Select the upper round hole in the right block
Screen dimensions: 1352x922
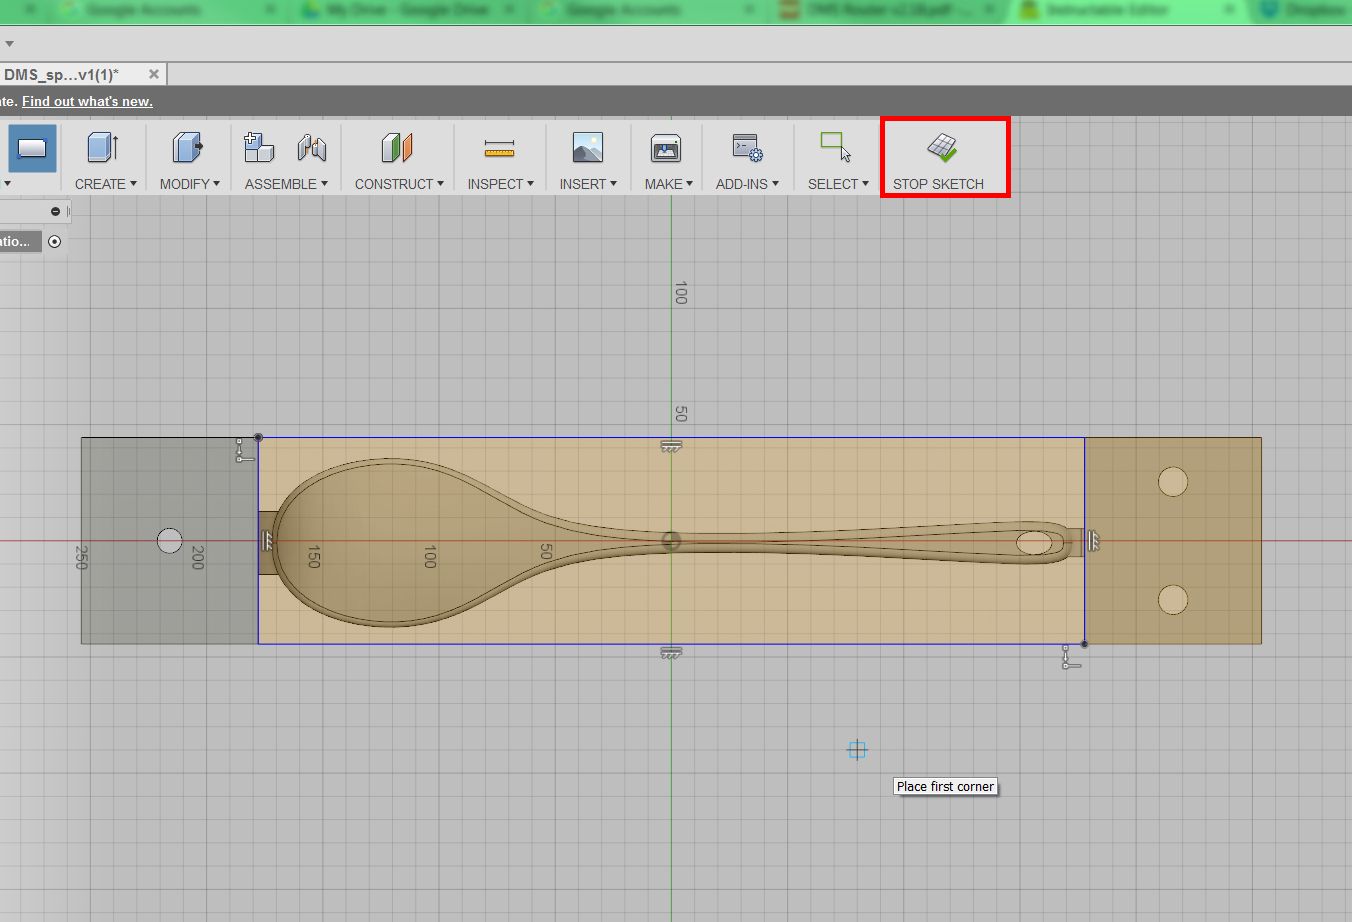1173,482
